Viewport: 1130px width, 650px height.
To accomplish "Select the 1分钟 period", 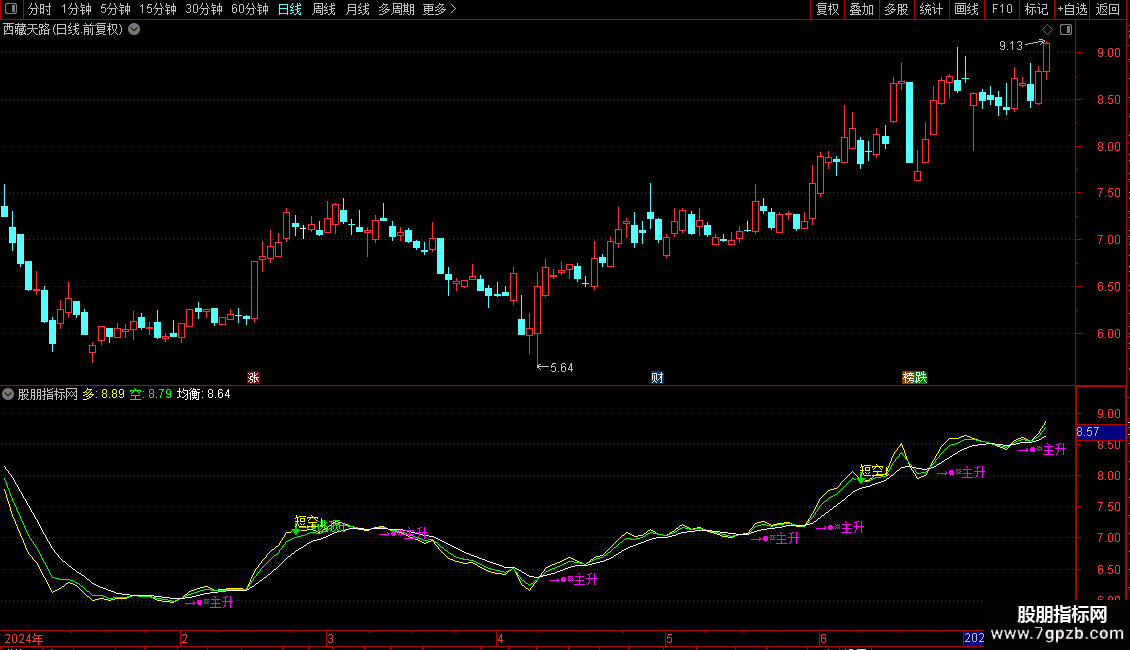I will coord(76,9).
